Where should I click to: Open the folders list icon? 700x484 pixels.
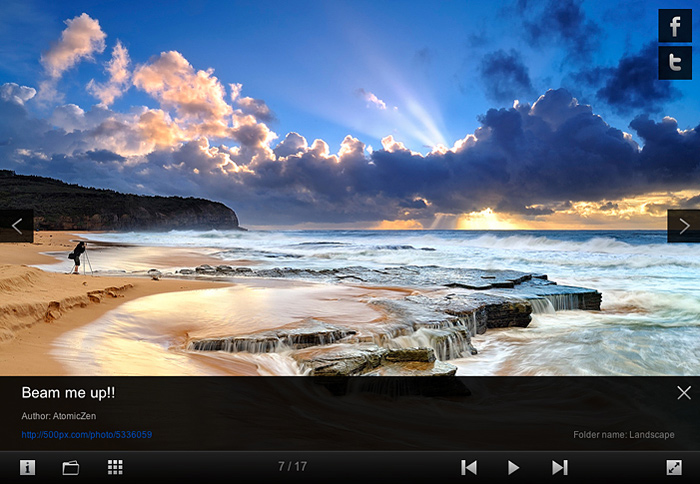coord(71,467)
